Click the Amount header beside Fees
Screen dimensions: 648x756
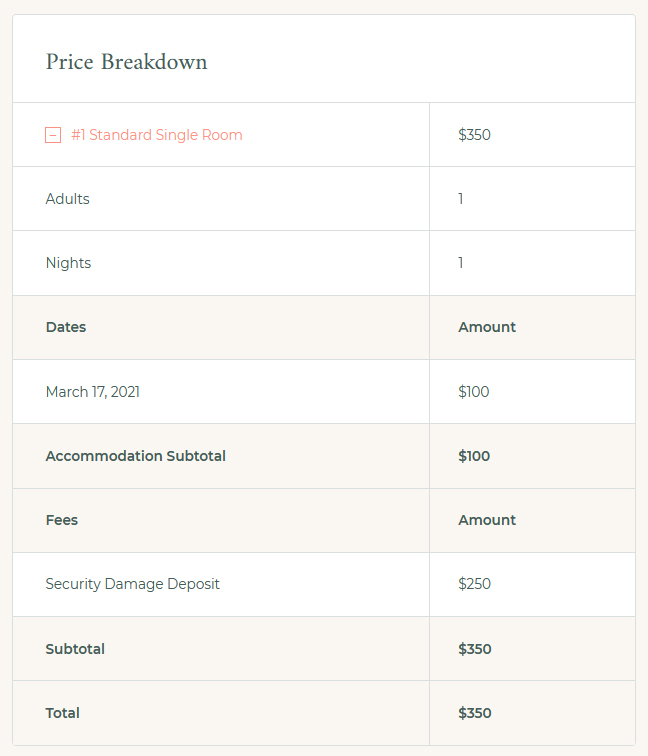487,520
